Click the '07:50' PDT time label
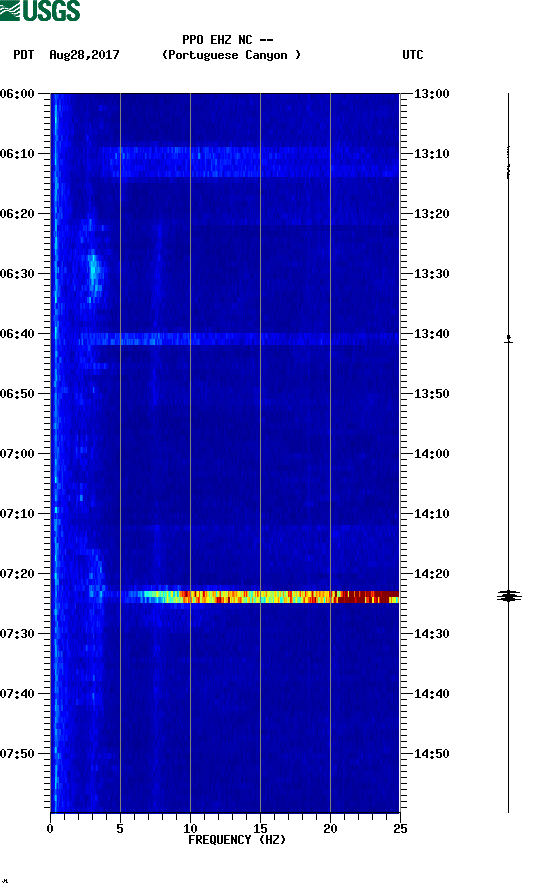The width and height of the screenshot is (552, 892). tap(18, 754)
